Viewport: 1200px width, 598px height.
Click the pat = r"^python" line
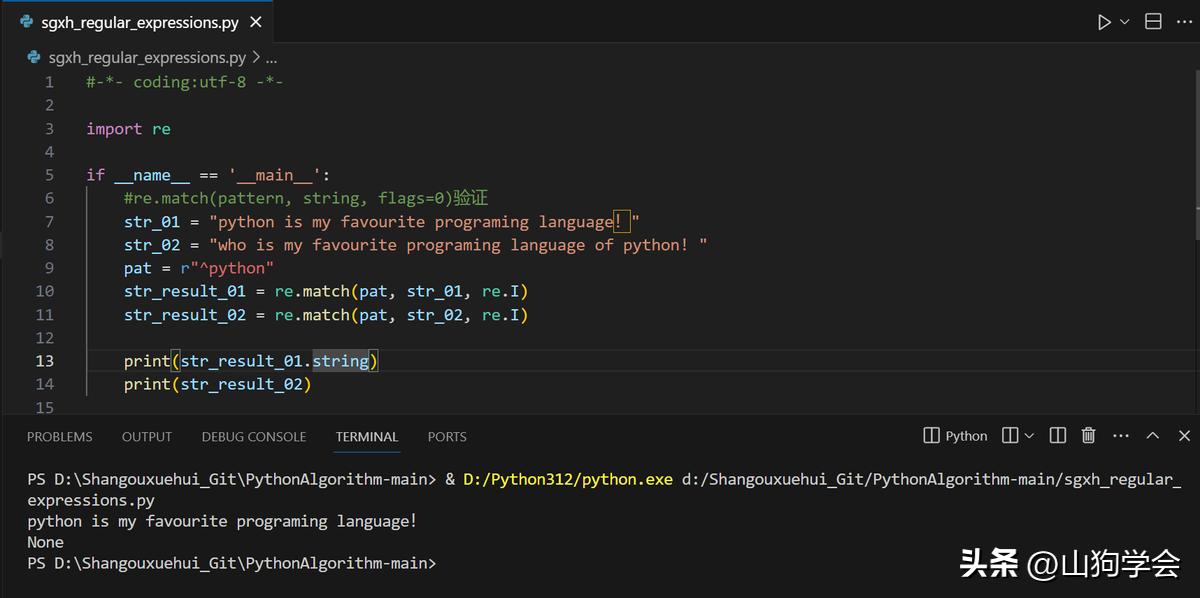(x=199, y=268)
